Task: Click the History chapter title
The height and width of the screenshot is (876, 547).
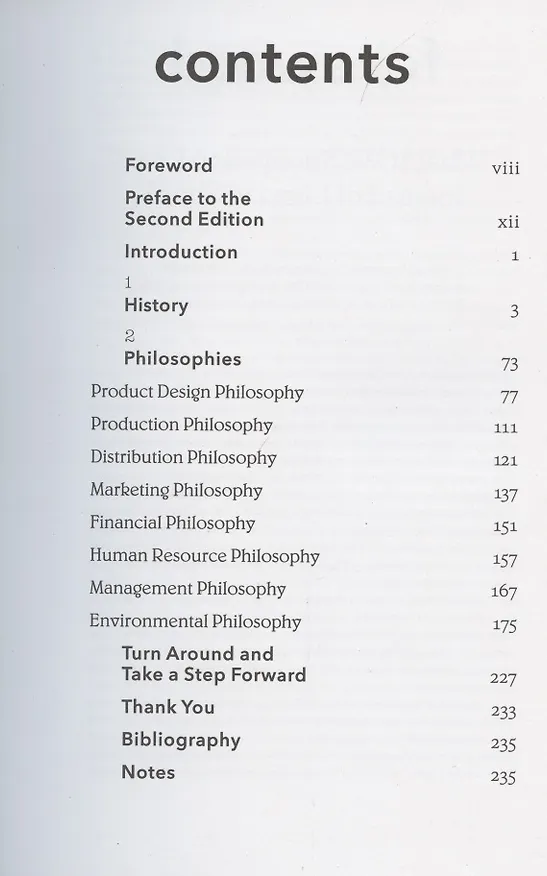Action: click(x=156, y=306)
